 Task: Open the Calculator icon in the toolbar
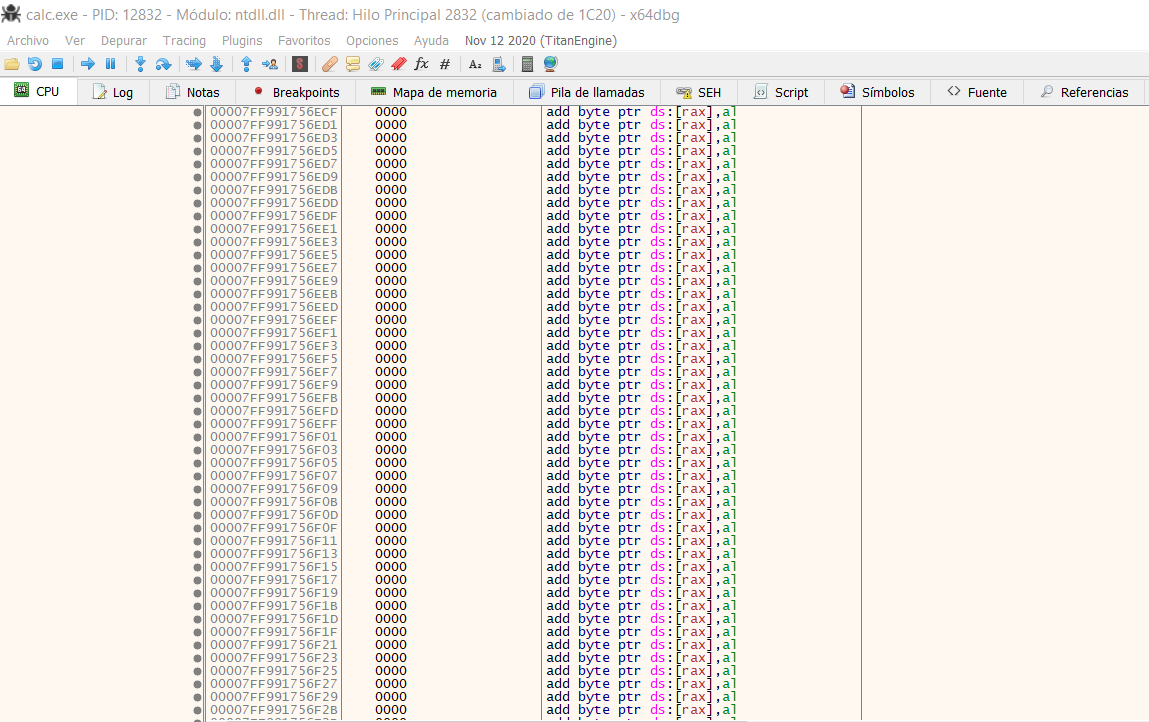[x=527, y=63]
